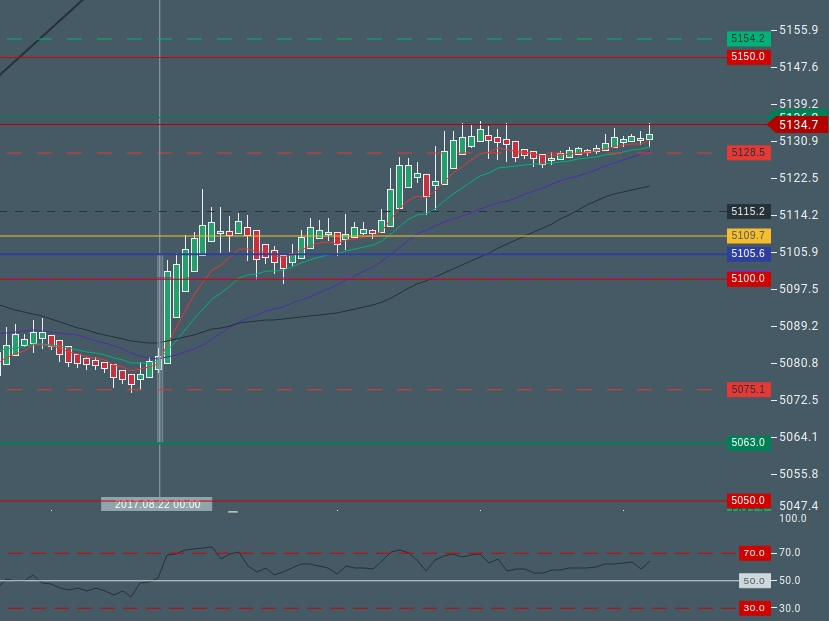Click the blue 5105.6 level label

point(749,254)
